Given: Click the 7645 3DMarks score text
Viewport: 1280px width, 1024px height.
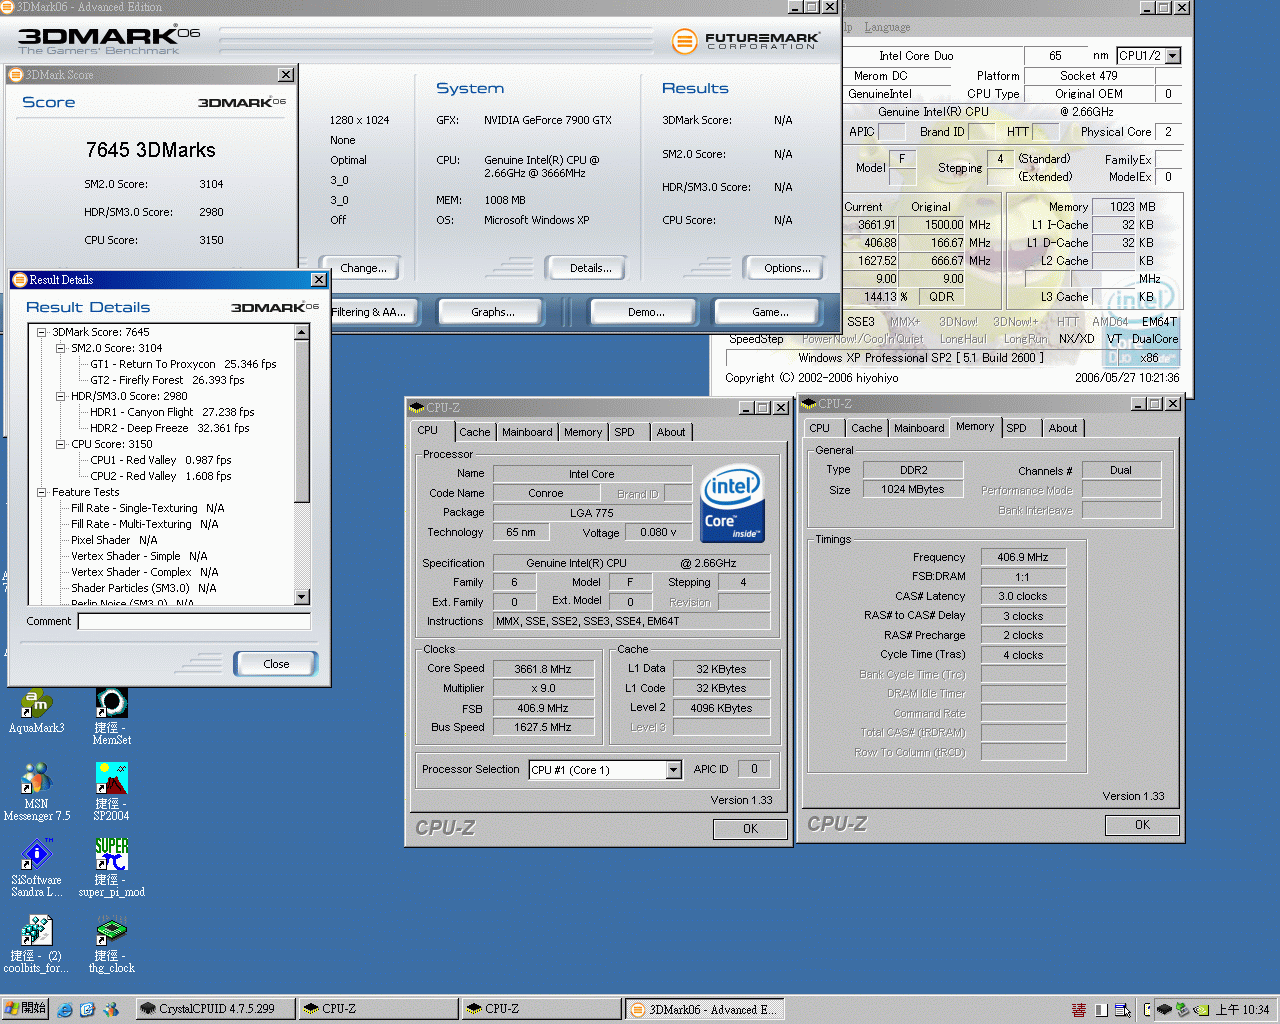Looking at the screenshot, I should tap(150, 150).
